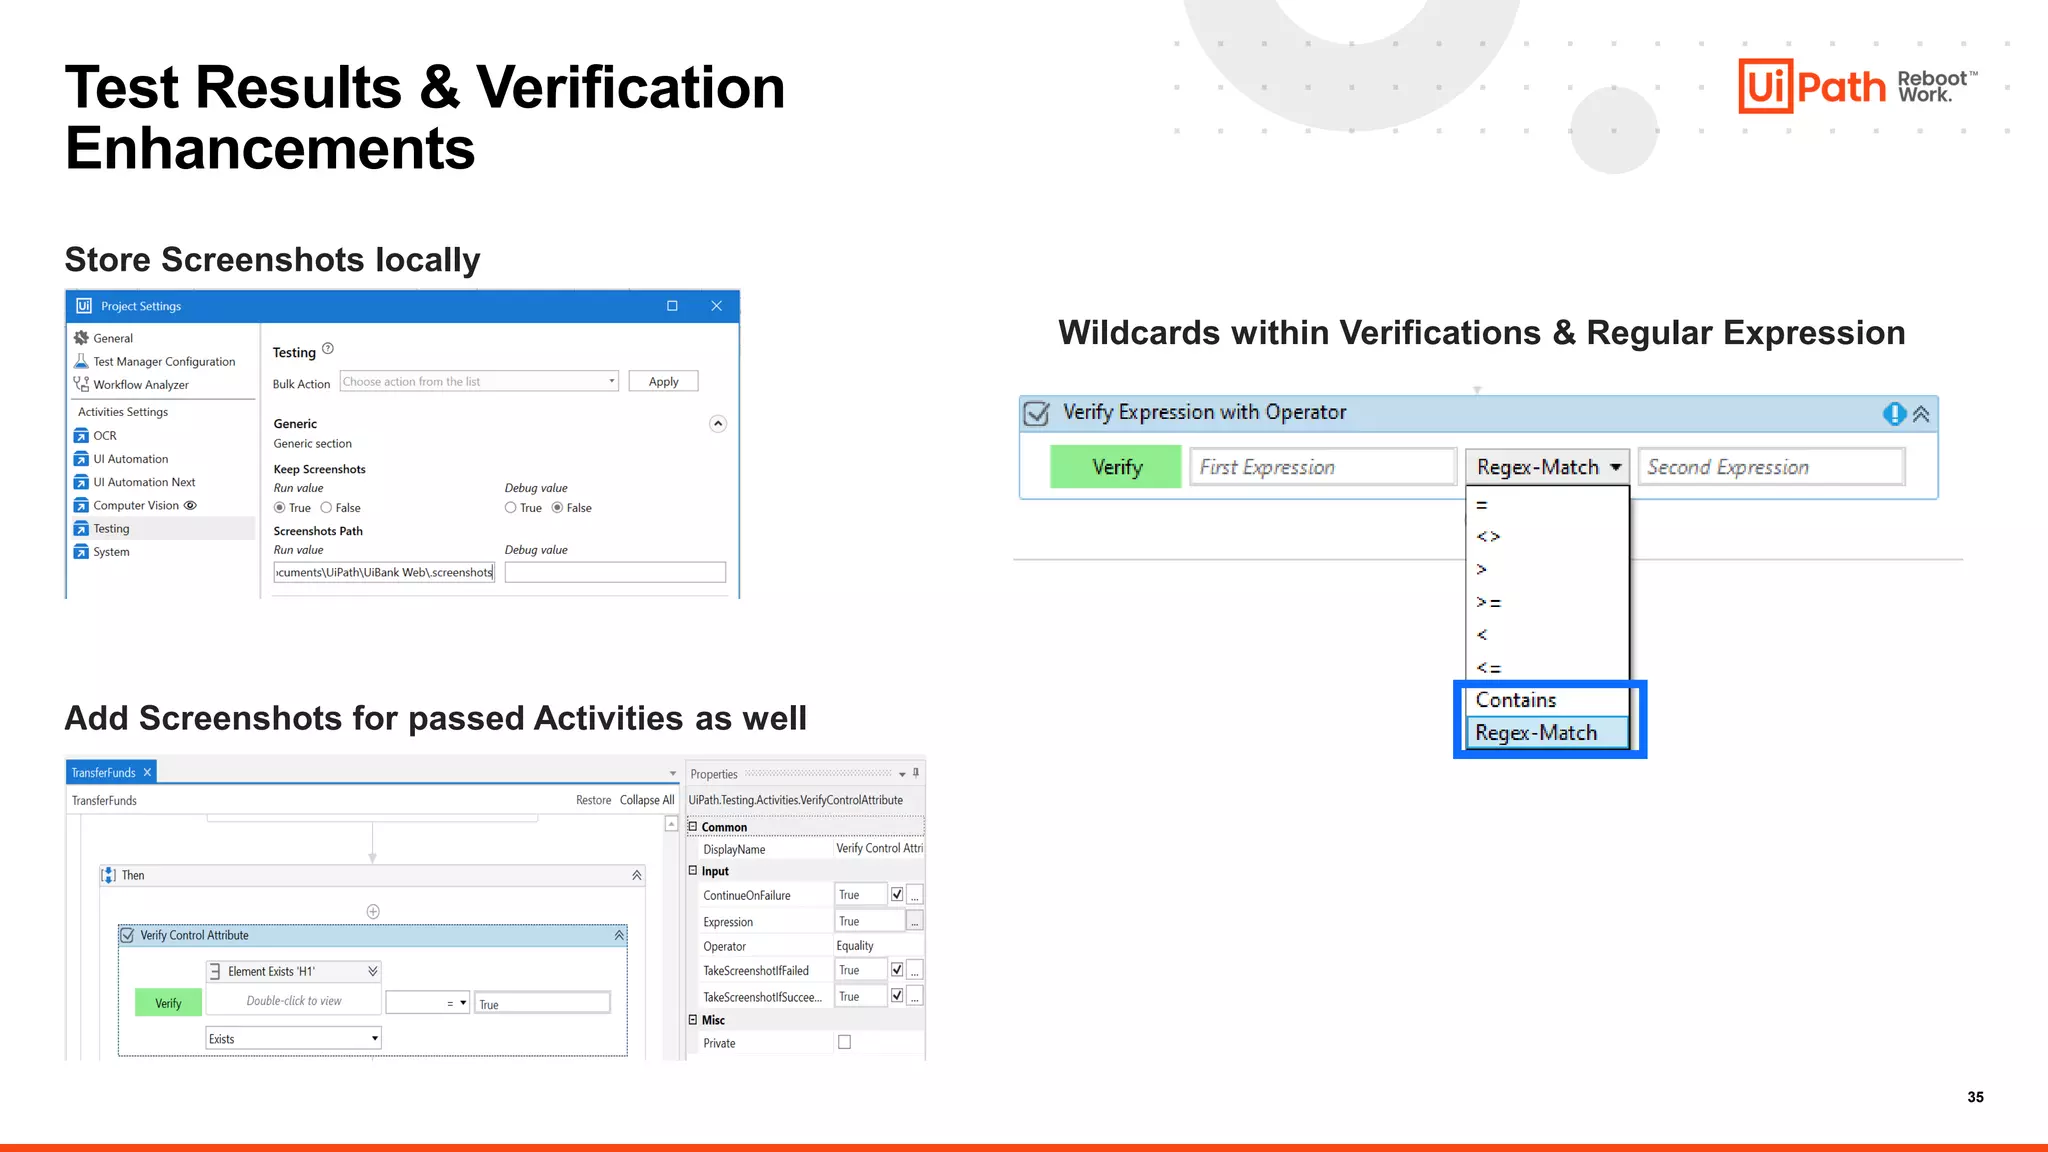Select System in Activities Settings
Image resolution: width=2048 pixels, height=1152 pixels.
pyautogui.click(x=111, y=552)
